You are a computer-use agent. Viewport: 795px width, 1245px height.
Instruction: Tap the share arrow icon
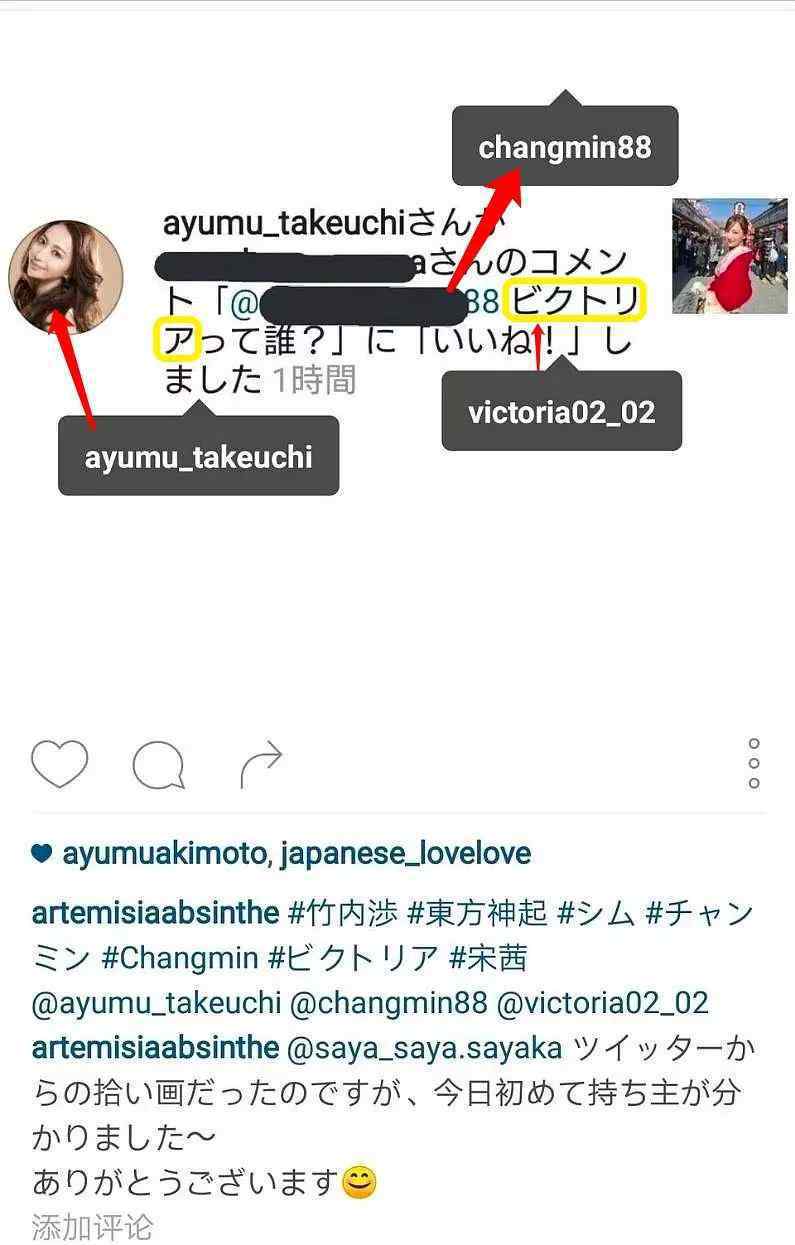tap(262, 766)
